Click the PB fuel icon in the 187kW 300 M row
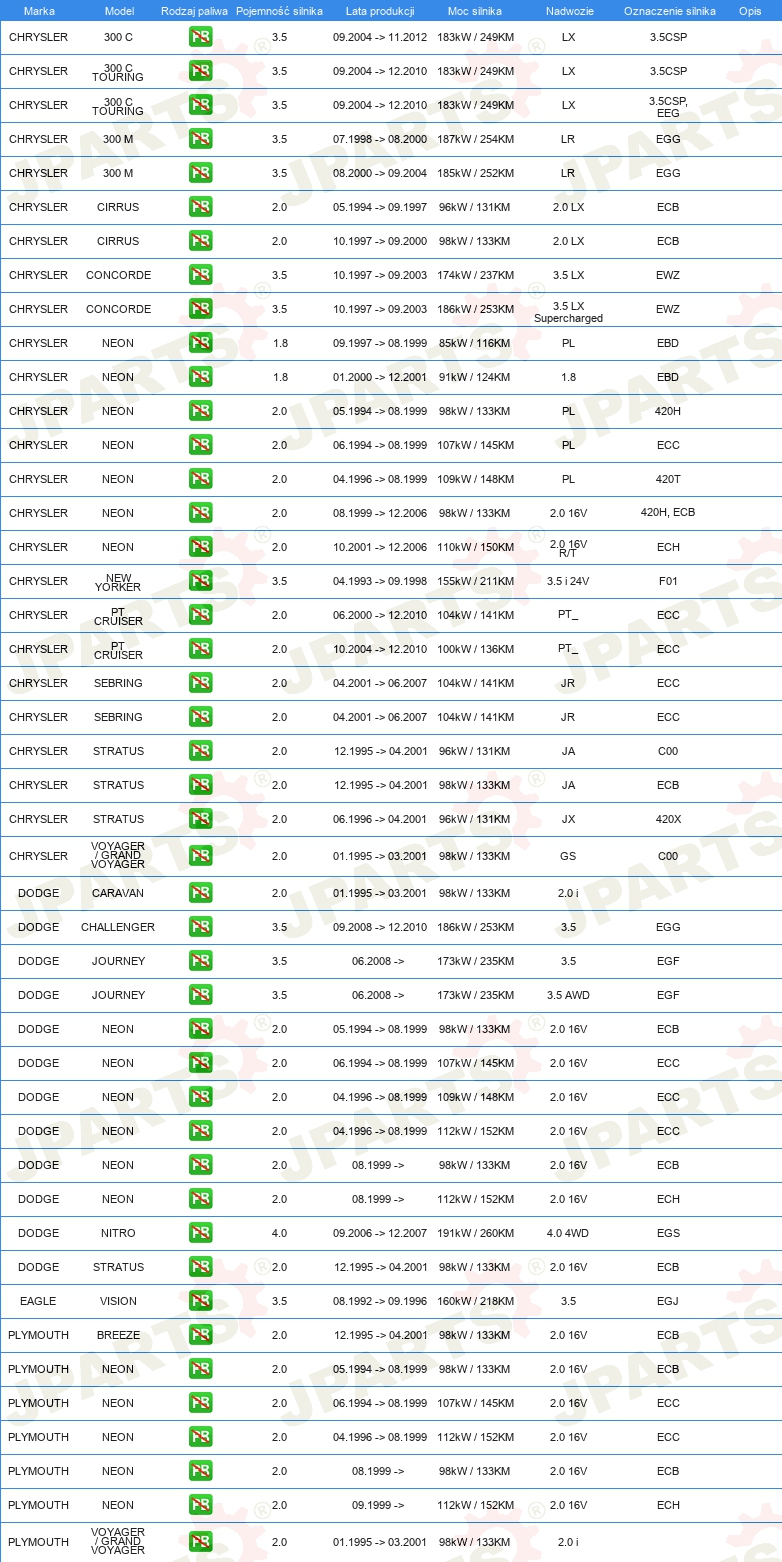The image size is (782, 1562). (x=200, y=139)
